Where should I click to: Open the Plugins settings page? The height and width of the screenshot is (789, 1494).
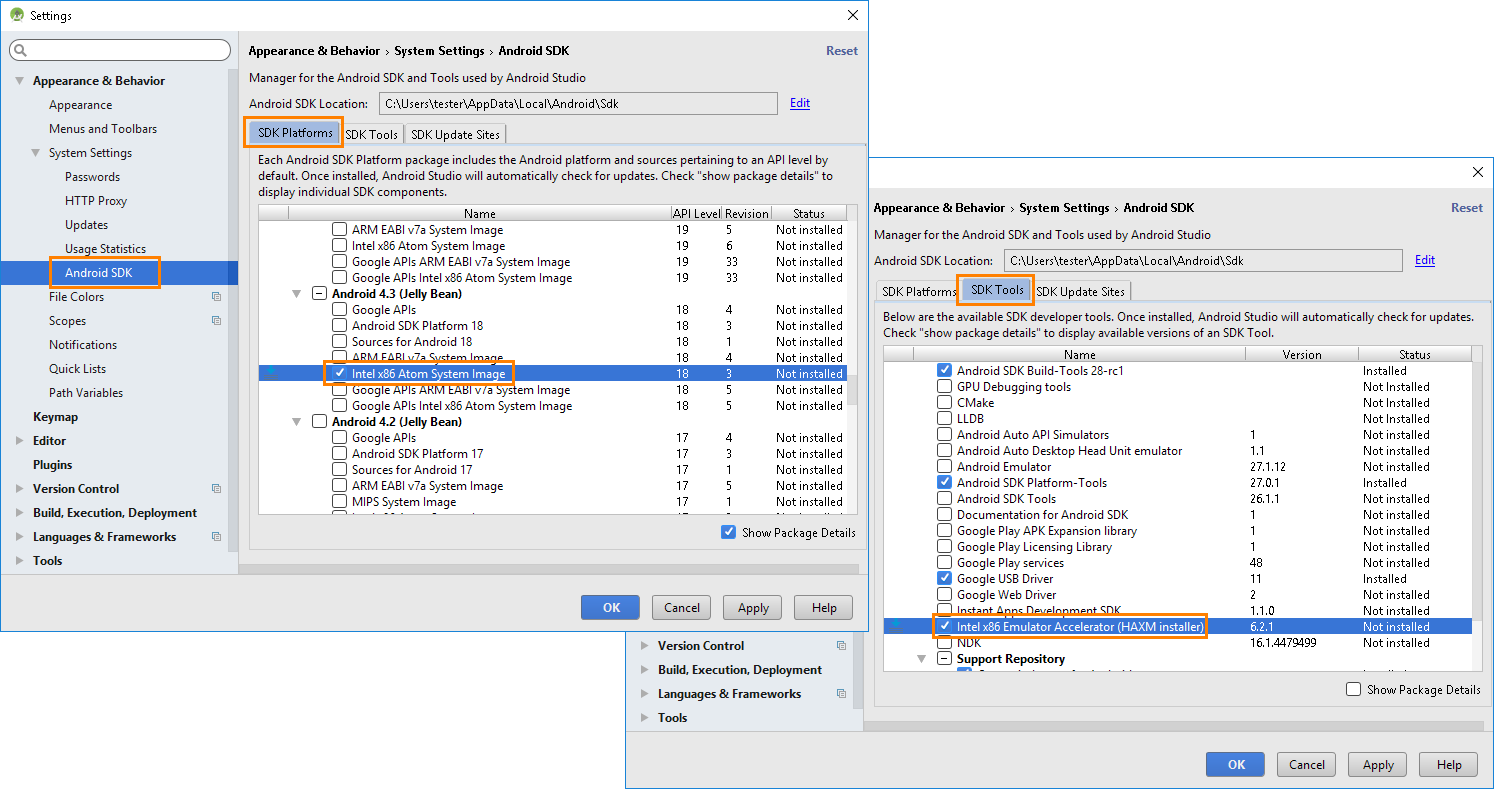(x=53, y=465)
